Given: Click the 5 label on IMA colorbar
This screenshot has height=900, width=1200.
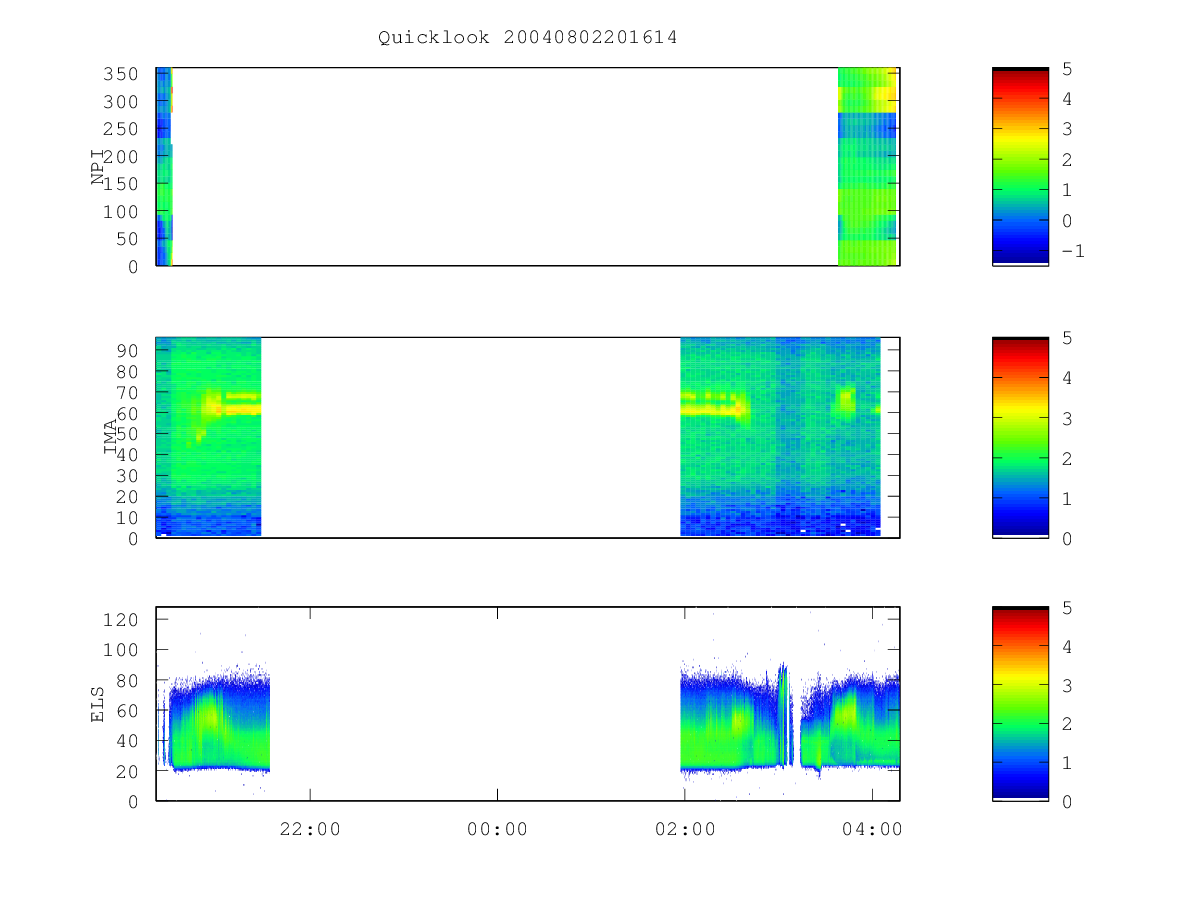Looking at the screenshot, I should (x=1066, y=338).
